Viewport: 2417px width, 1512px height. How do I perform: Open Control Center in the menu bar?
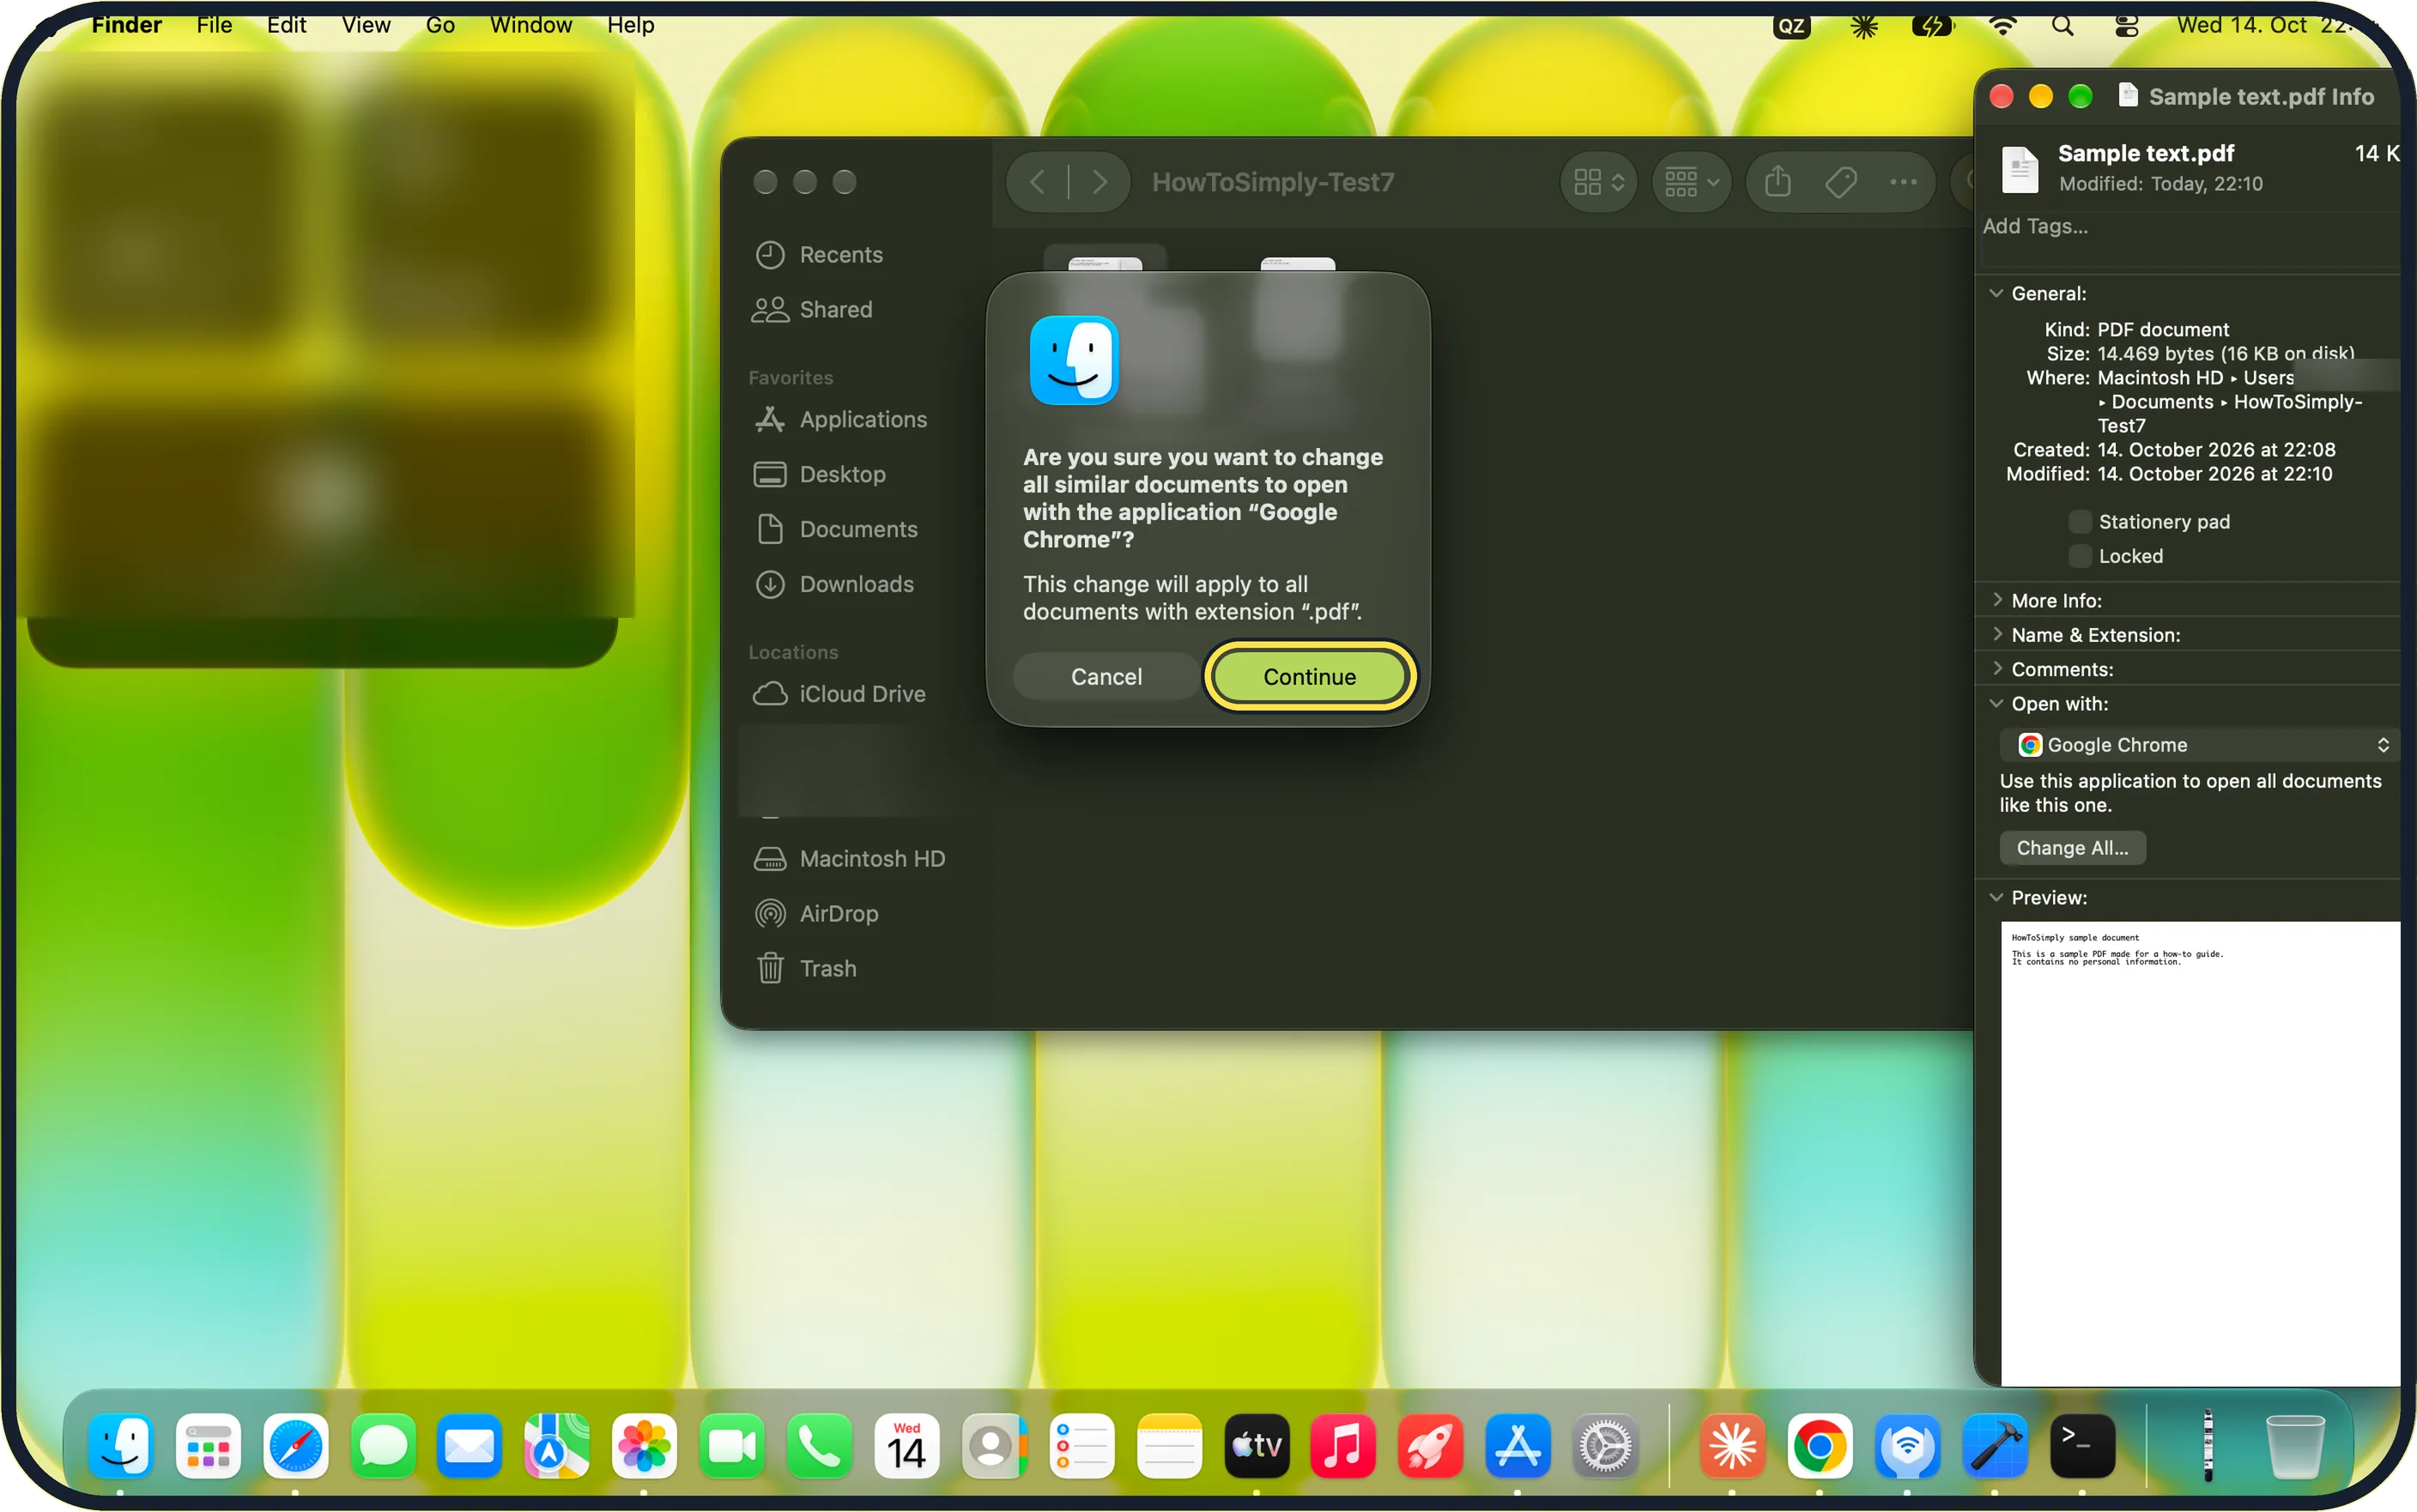(2126, 26)
